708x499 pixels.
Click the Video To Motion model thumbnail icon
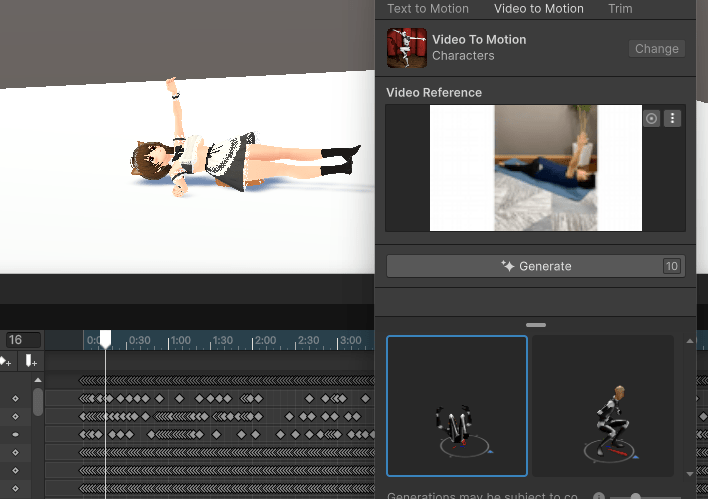coord(407,48)
